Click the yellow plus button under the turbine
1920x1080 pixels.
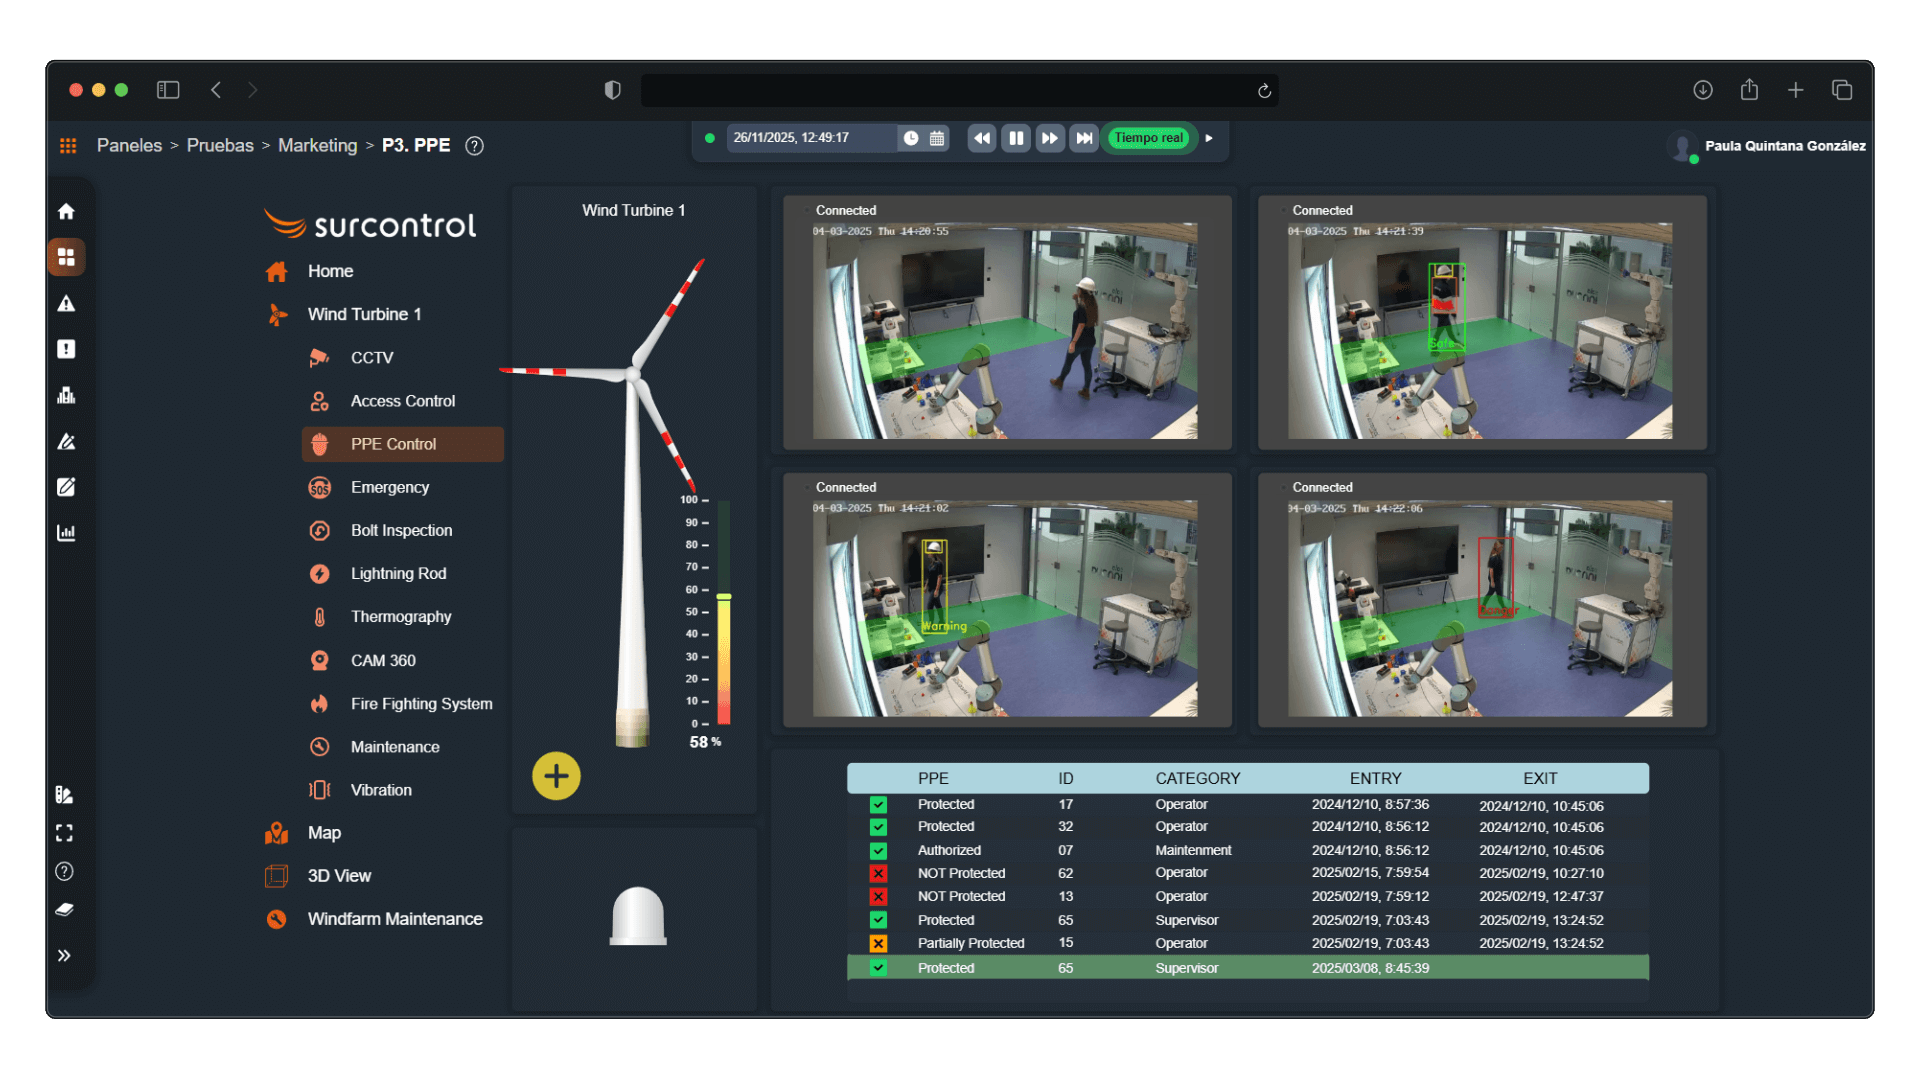tap(556, 775)
